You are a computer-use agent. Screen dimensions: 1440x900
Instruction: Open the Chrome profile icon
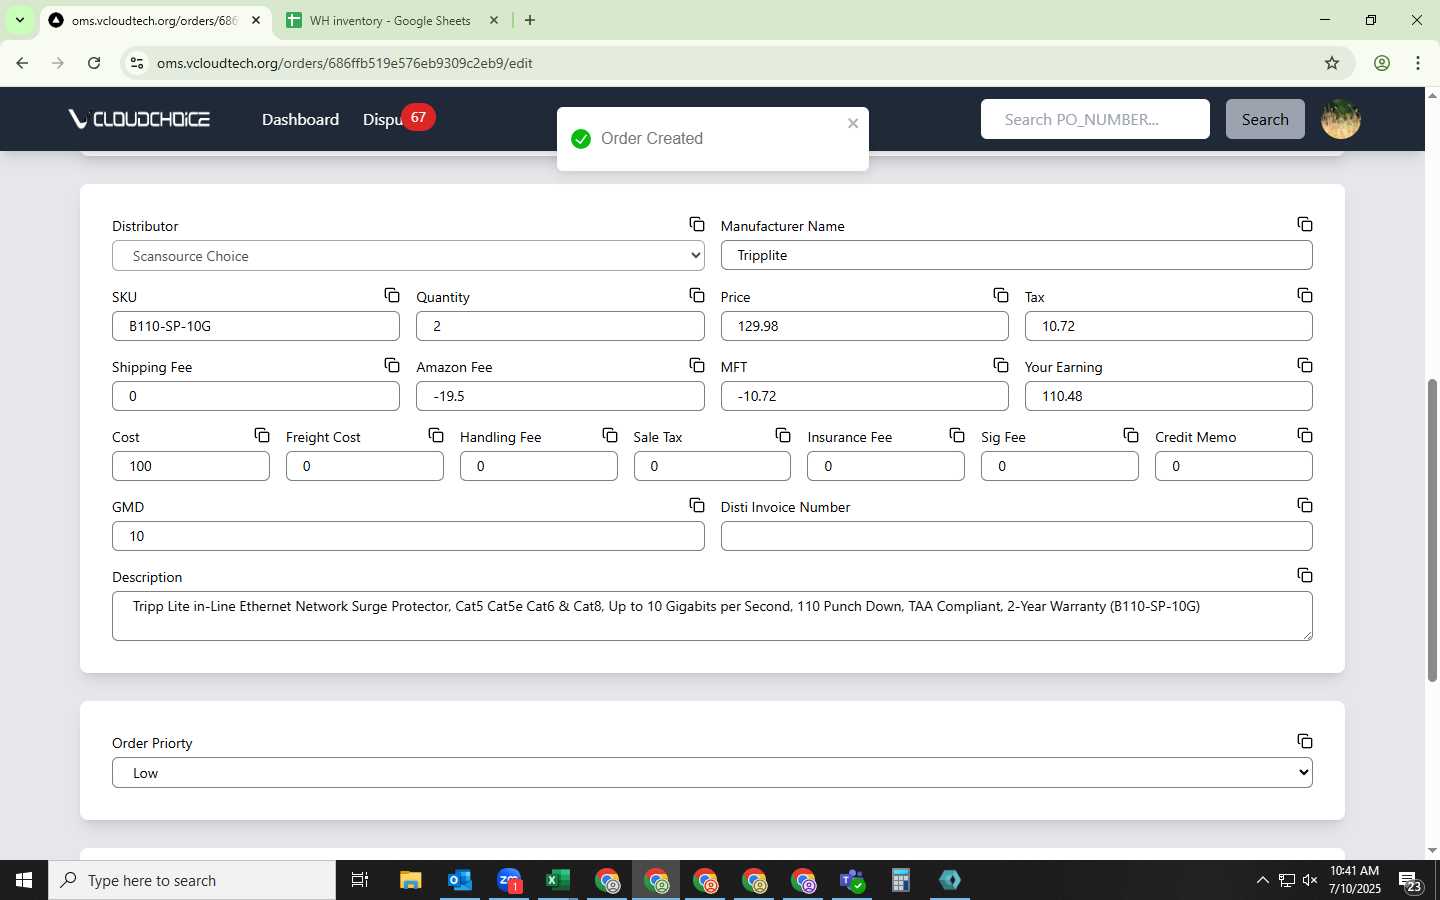tap(1382, 63)
